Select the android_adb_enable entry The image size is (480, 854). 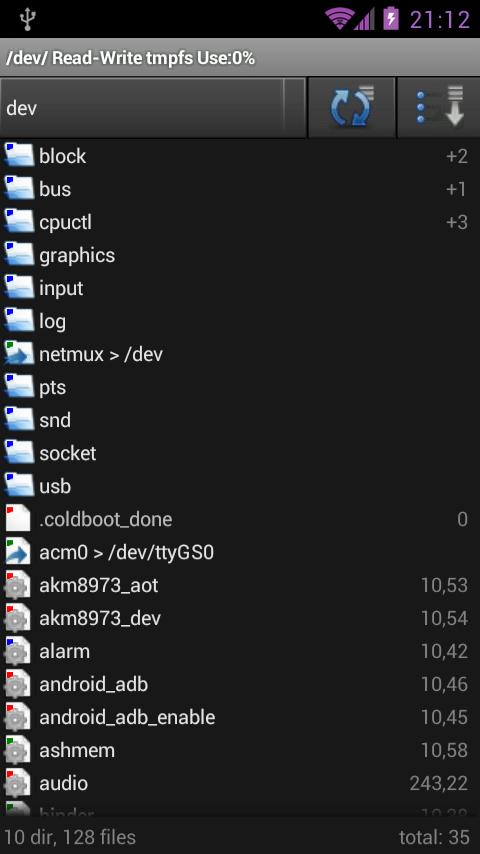(240, 717)
